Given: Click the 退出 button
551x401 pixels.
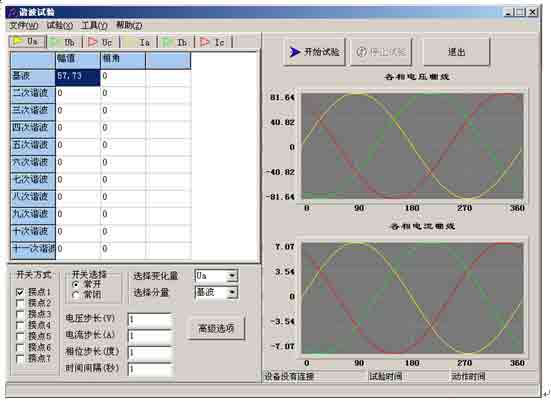Looking at the screenshot, I should click(456, 52).
